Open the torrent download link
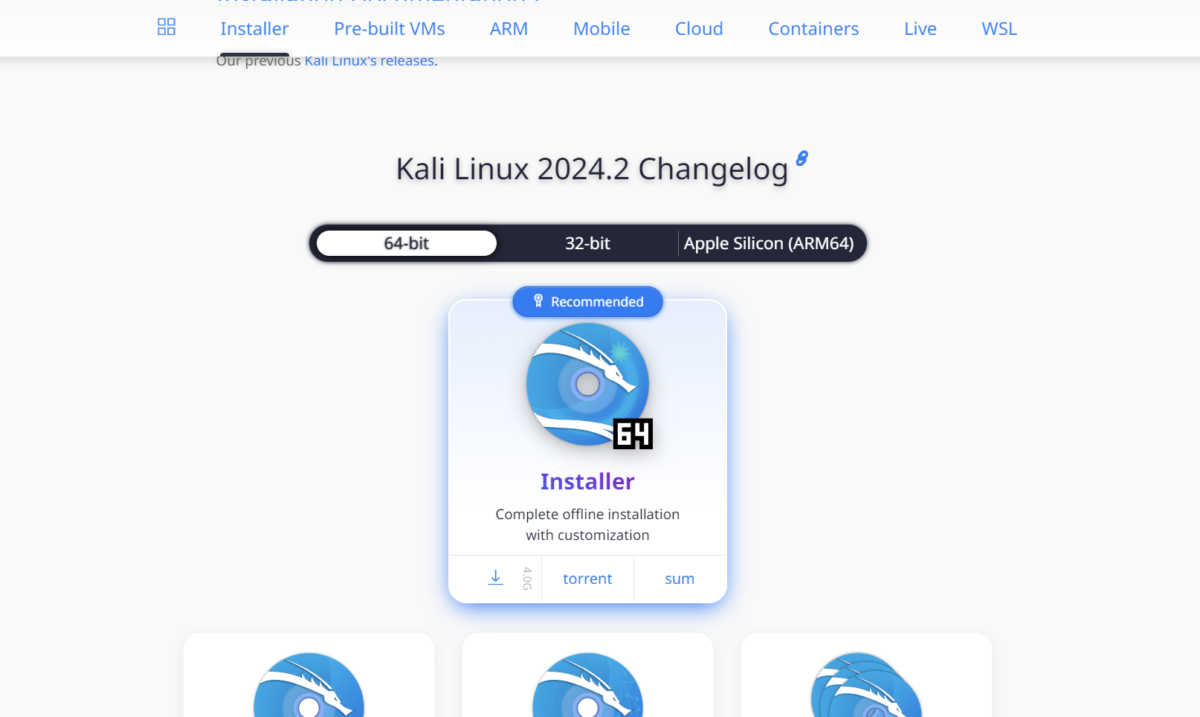 (587, 578)
